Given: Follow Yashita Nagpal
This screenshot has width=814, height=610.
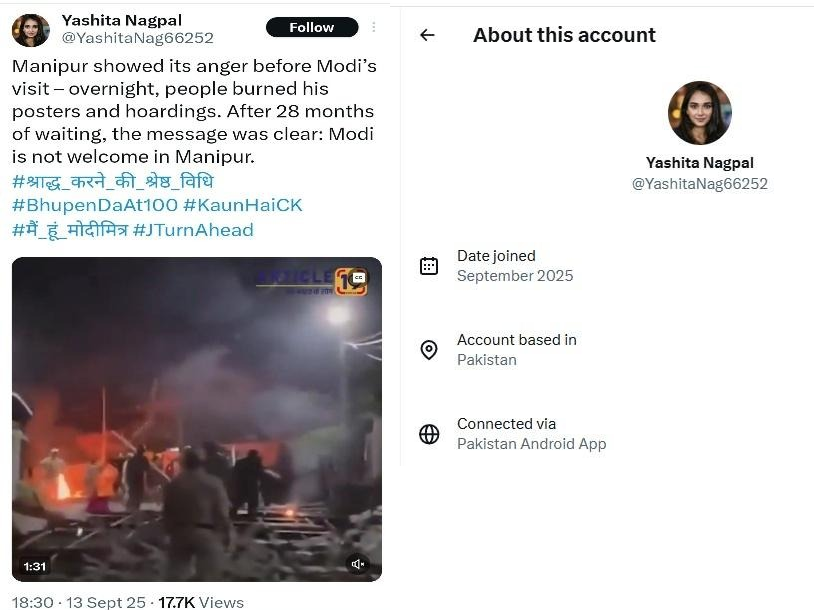Looking at the screenshot, I should pos(311,27).
